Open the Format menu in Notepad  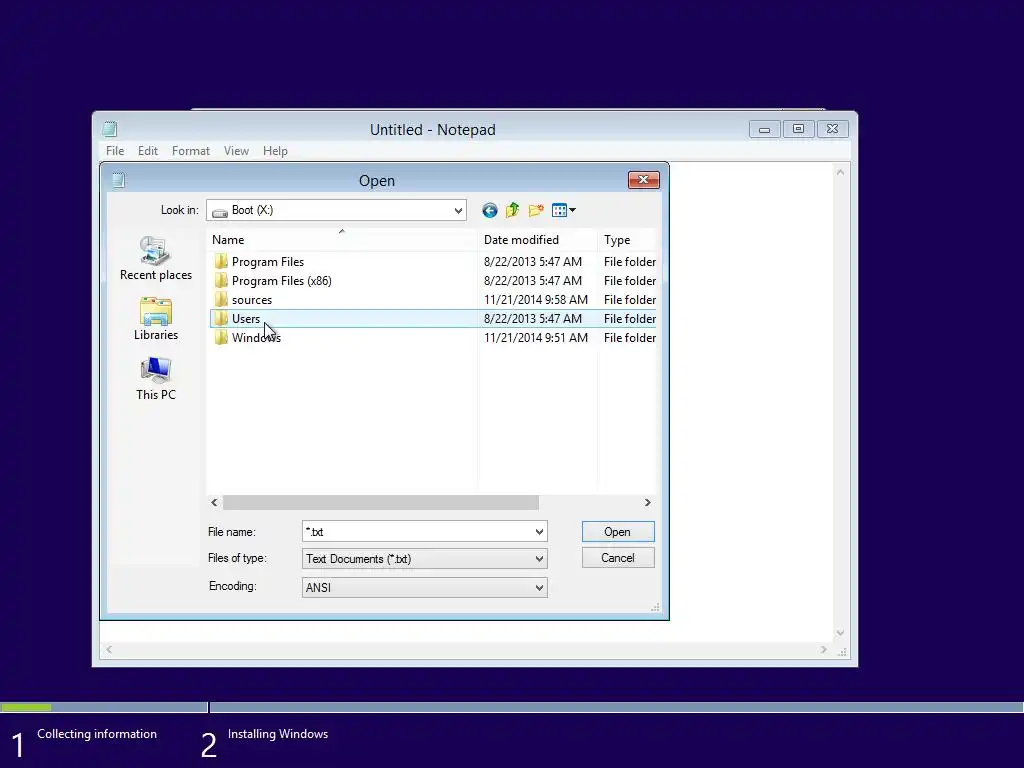(191, 151)
